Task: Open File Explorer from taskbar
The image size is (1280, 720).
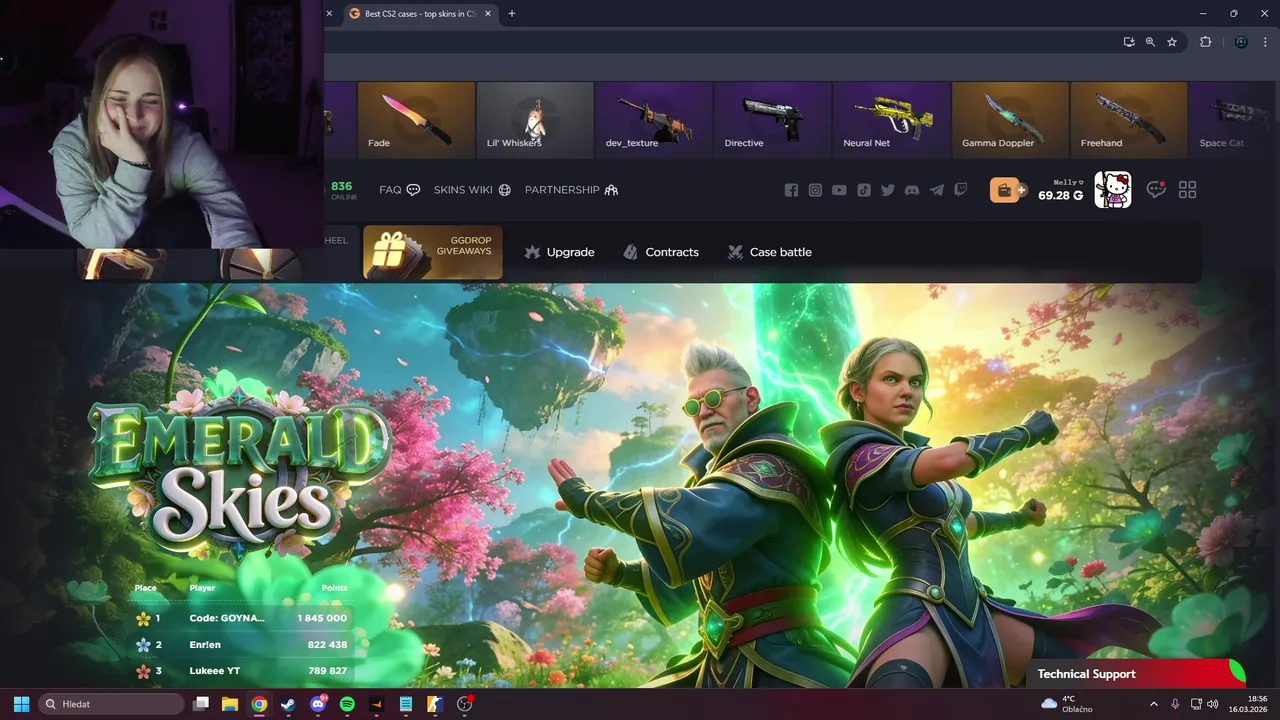Action: pos(229,704)
